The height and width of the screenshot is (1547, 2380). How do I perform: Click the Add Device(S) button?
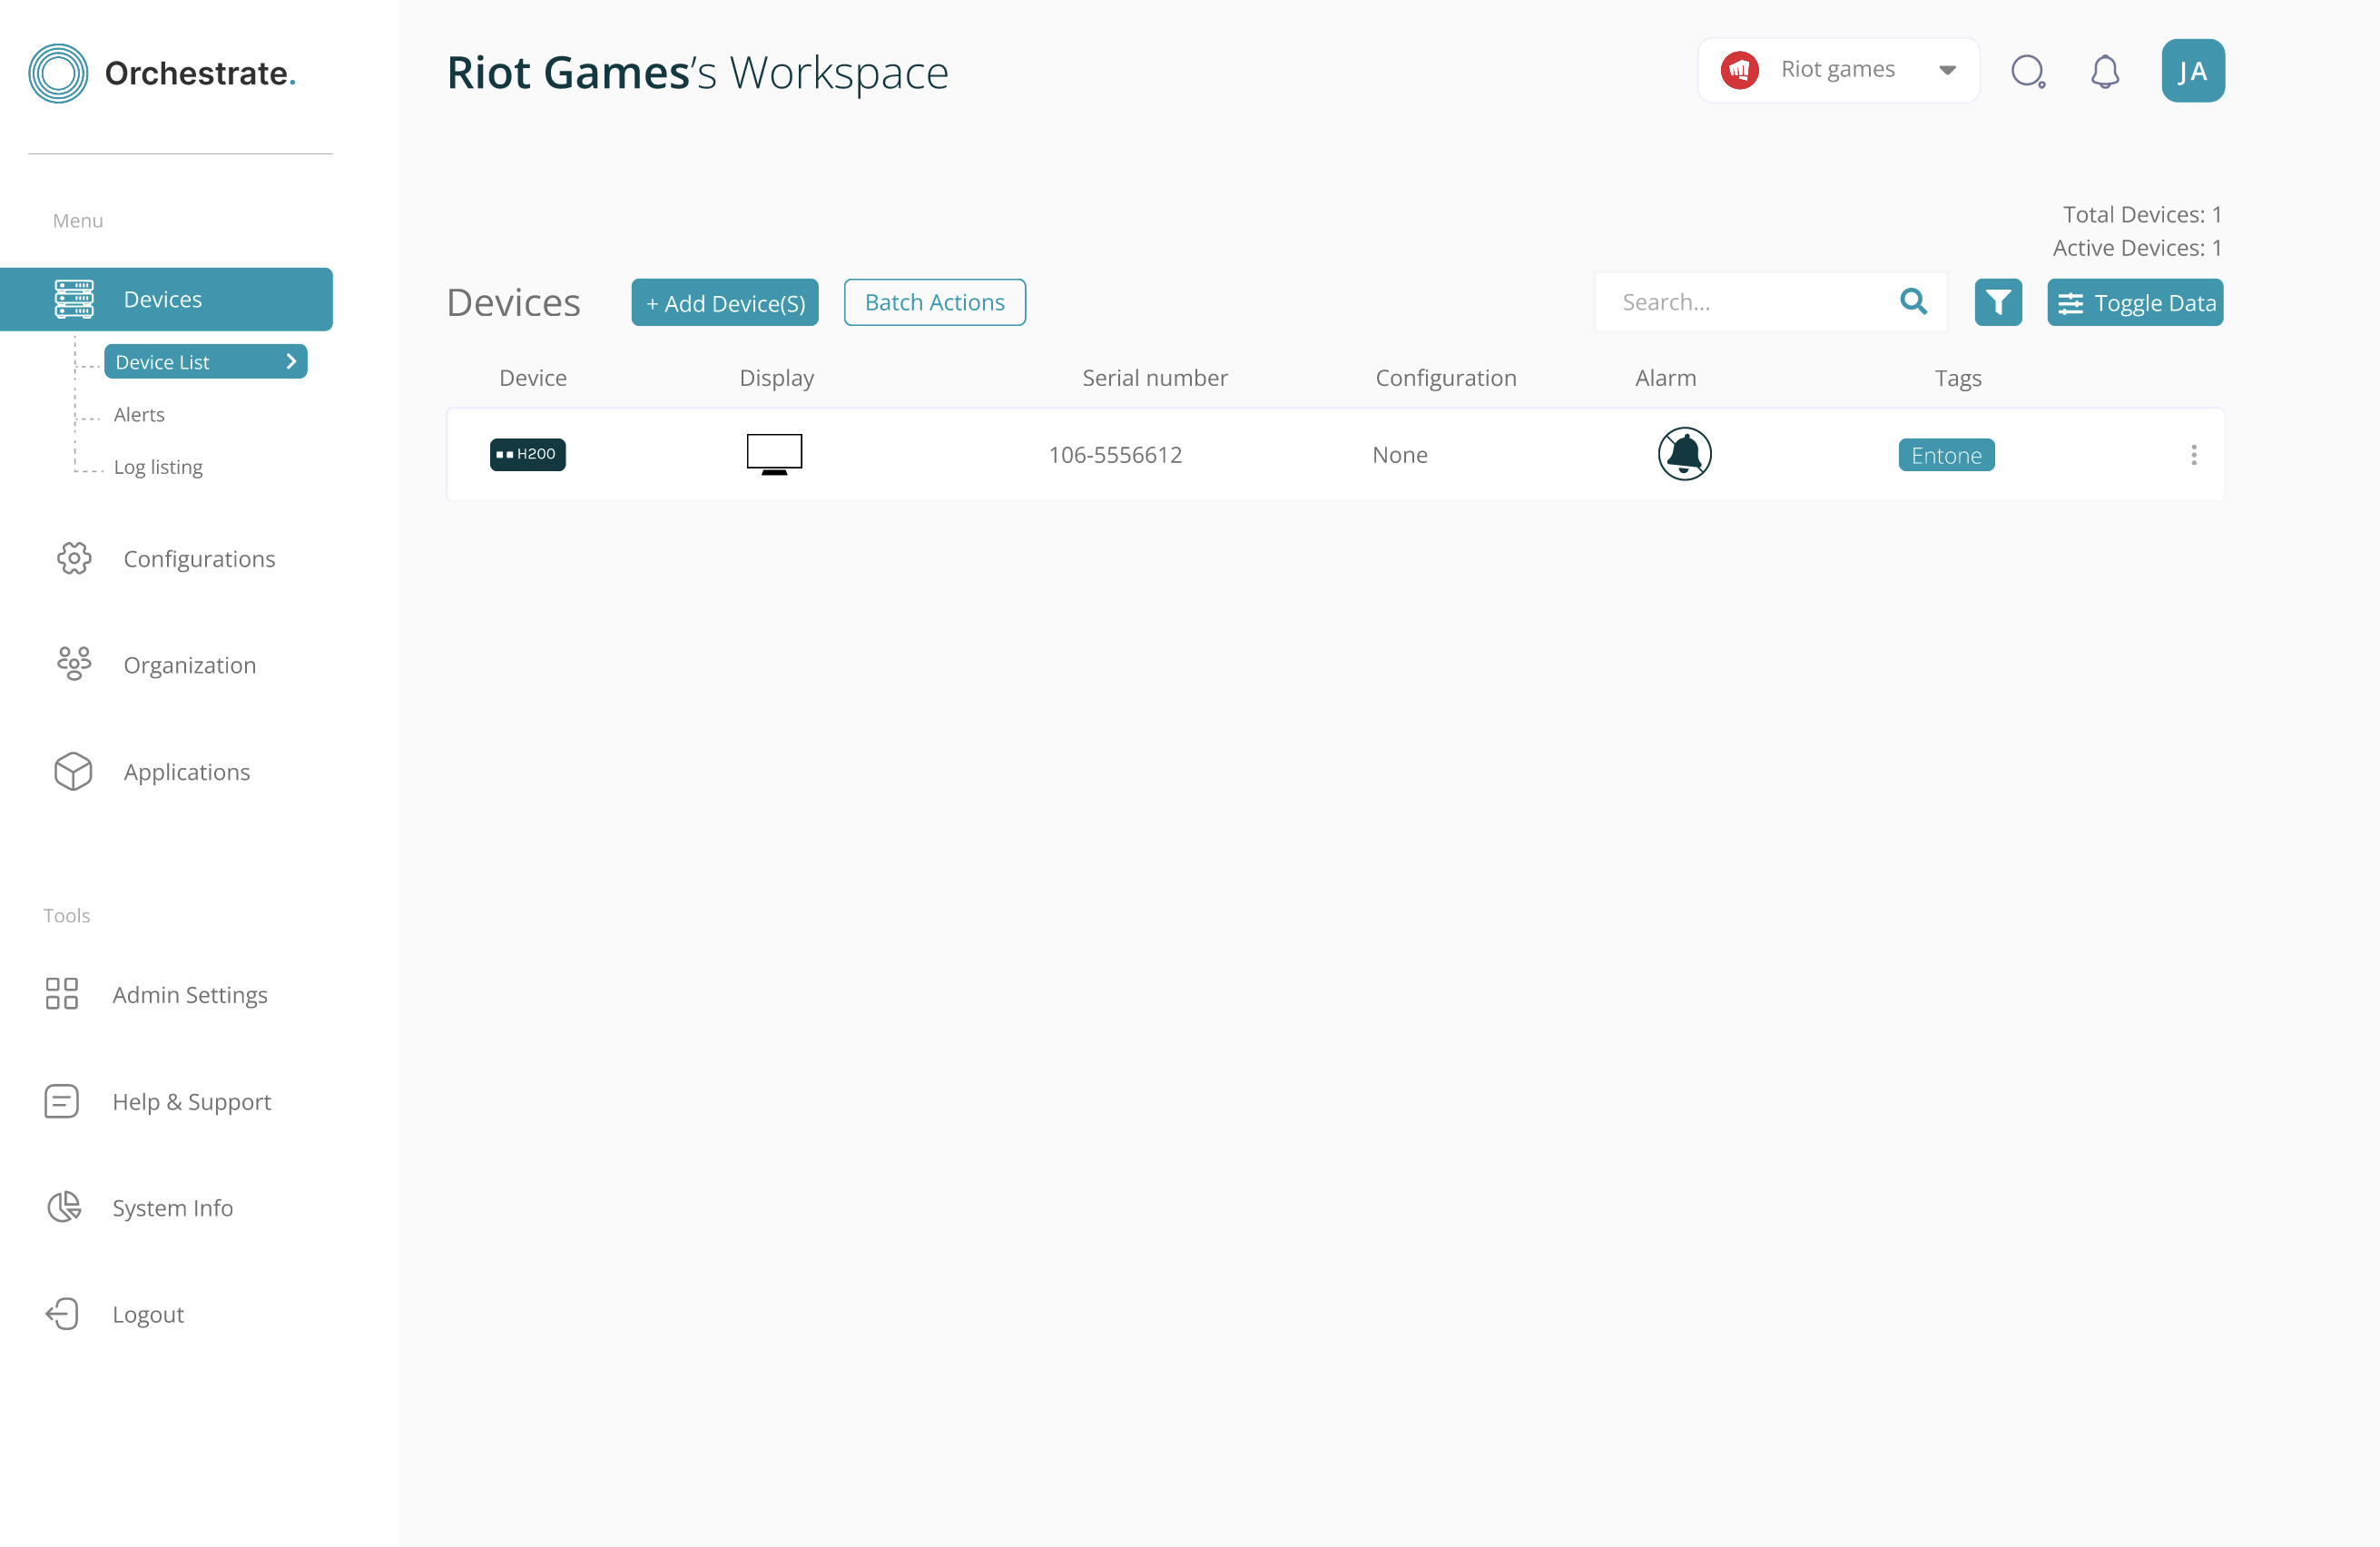click(x=724, y=302)
